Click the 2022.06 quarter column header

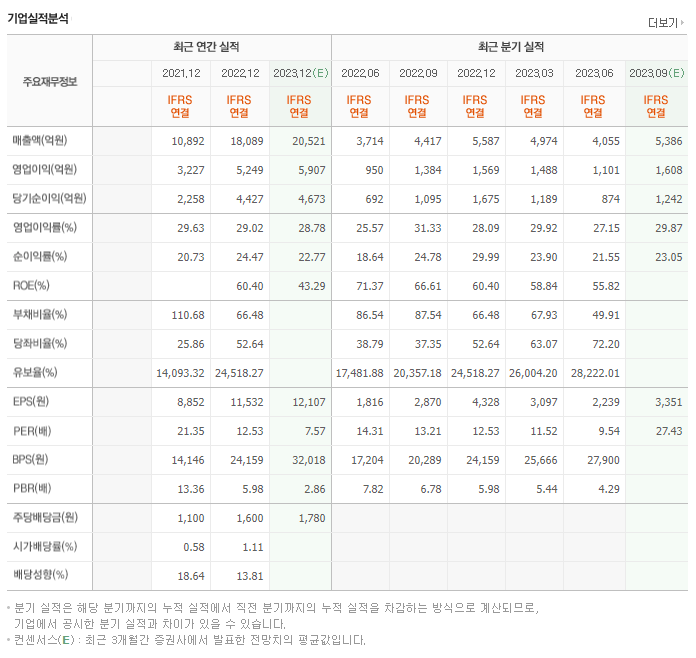[360, 73]
